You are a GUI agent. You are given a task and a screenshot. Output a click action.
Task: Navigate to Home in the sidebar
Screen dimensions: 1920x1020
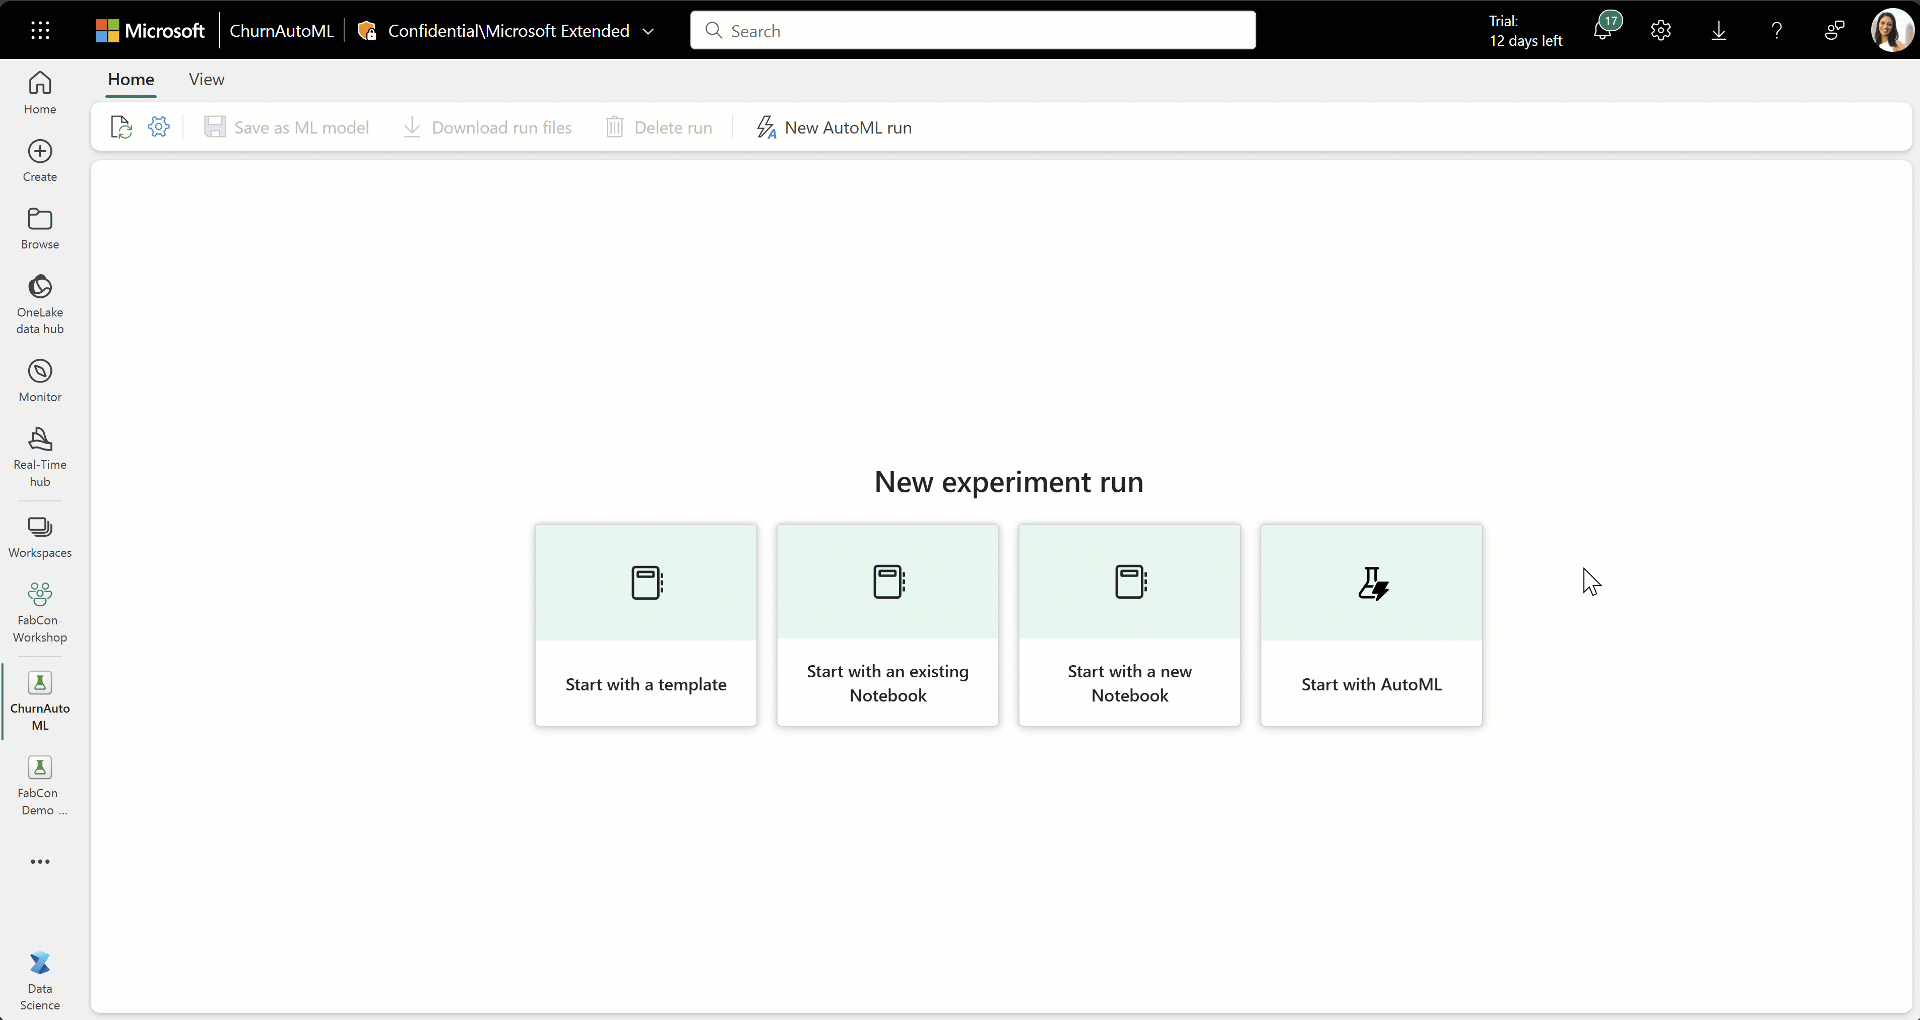tap(39, 90)
